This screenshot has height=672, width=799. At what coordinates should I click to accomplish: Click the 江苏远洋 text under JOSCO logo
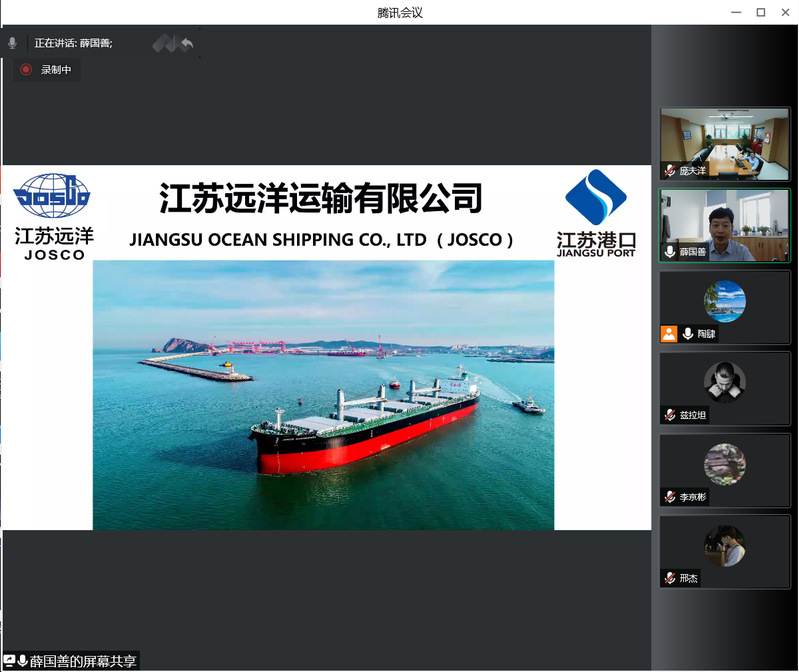tap(54, 236)
